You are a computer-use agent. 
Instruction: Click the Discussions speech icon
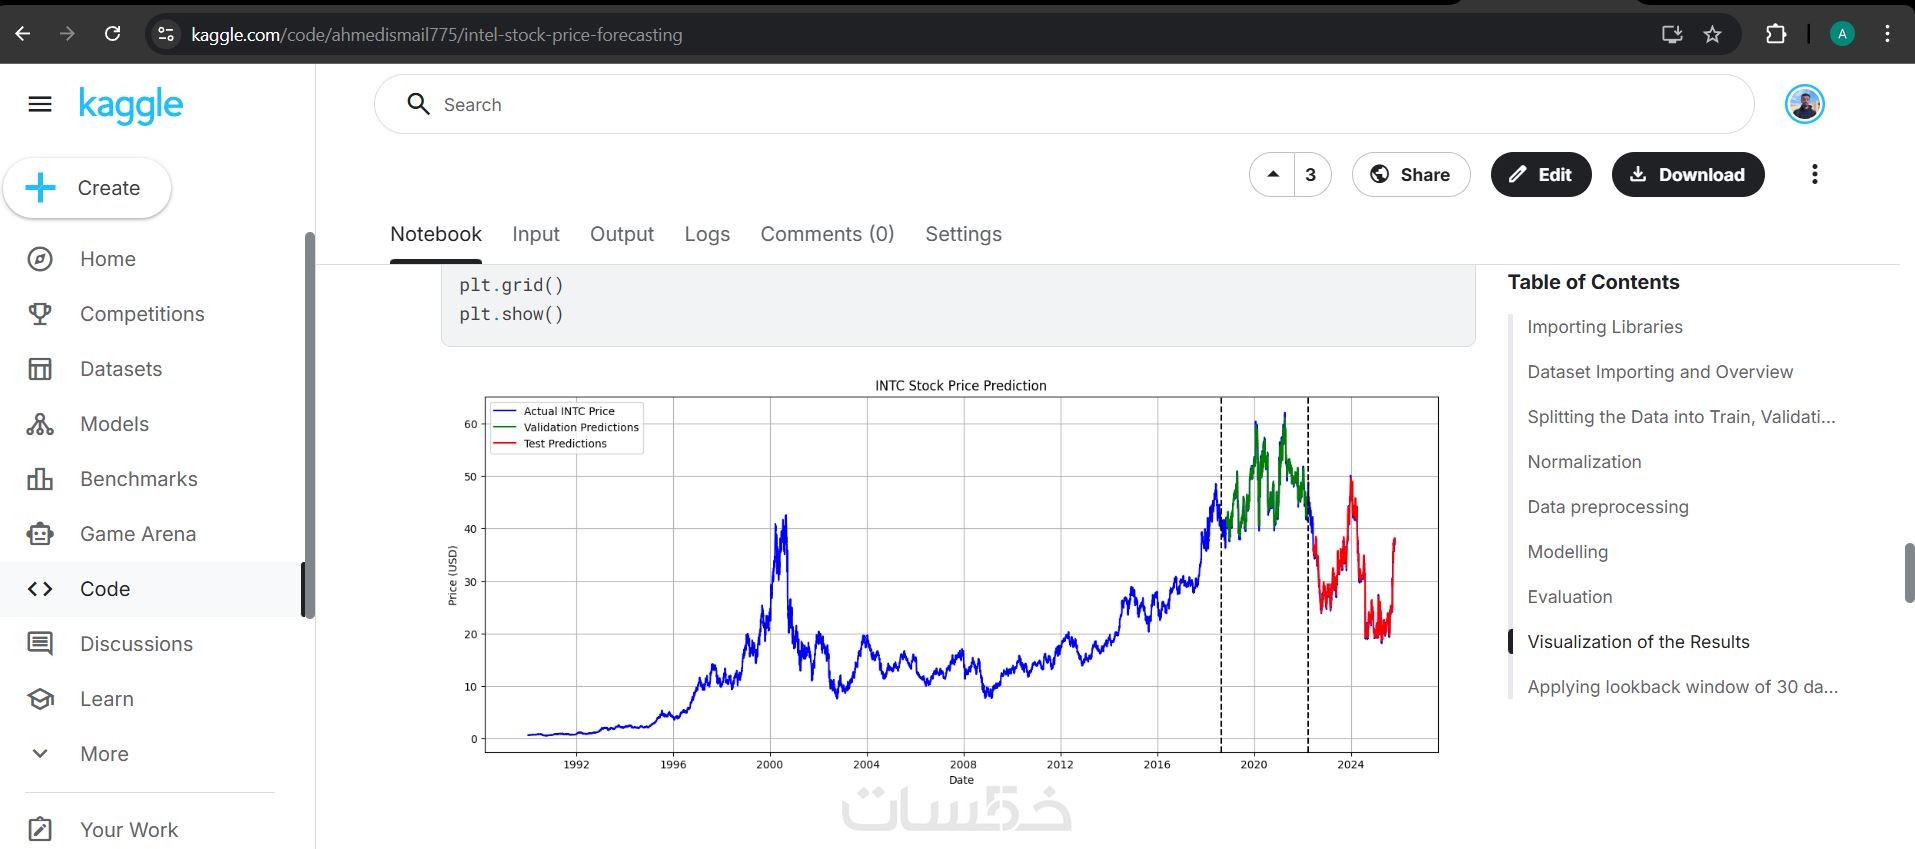coord(40,644)
